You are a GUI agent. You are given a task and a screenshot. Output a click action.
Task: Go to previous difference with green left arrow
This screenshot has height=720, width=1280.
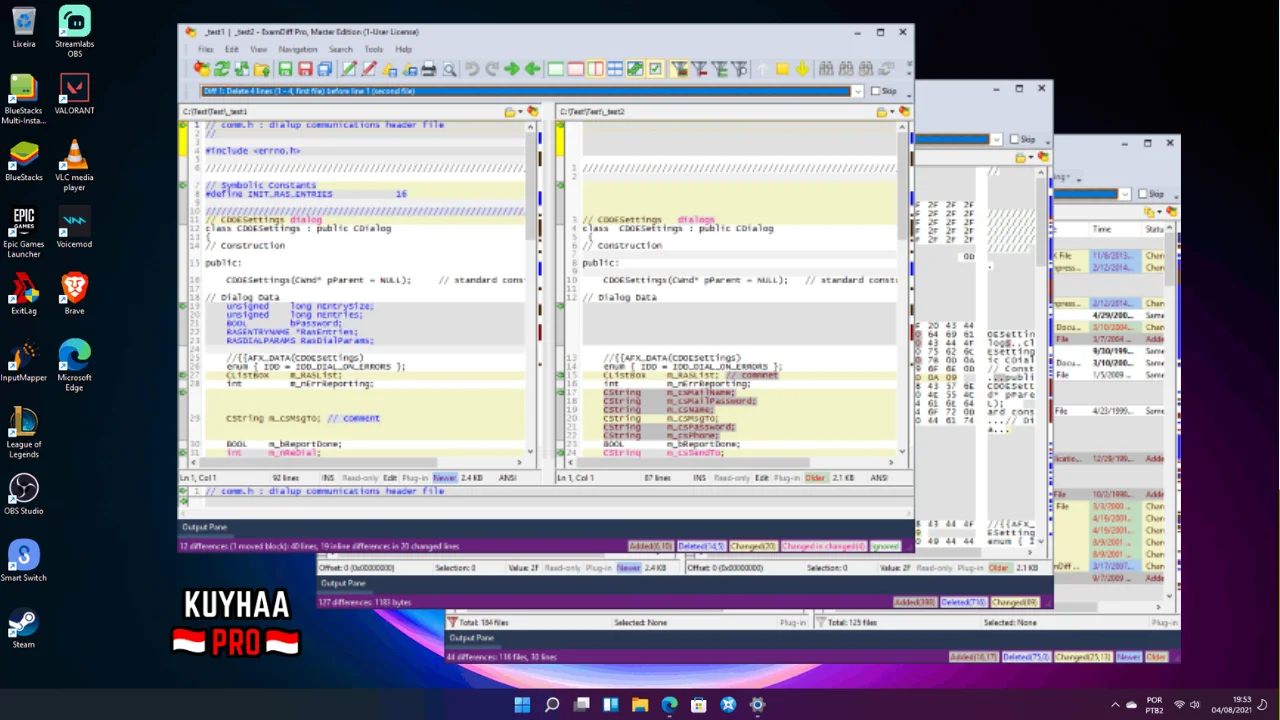(x=532, y=69)
